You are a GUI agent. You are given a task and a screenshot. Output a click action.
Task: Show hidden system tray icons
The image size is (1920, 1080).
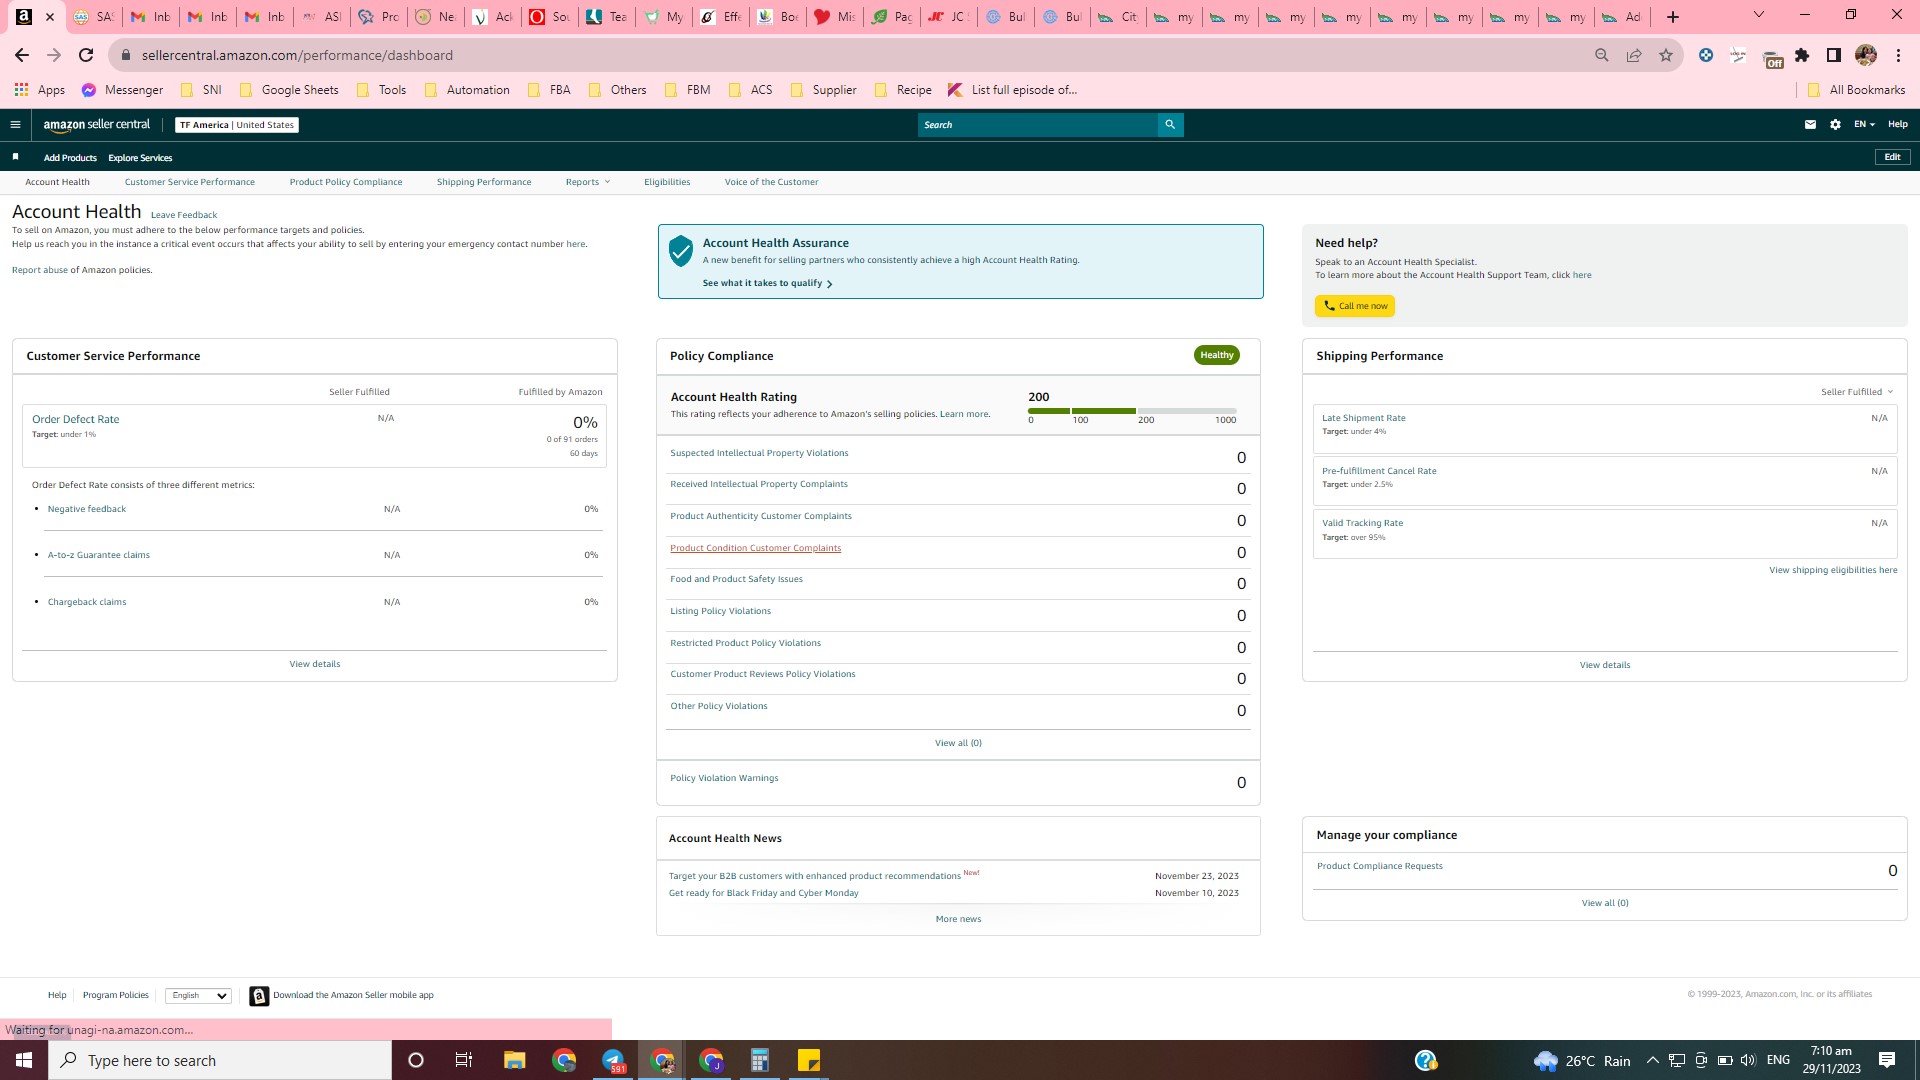coord(1652,1060)
